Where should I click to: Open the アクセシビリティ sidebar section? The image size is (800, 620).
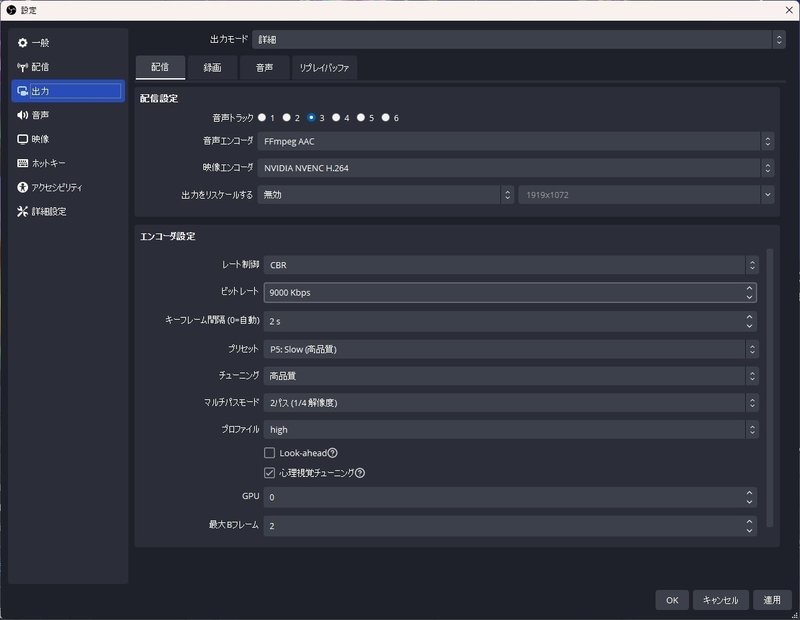(x=68, y=187)
